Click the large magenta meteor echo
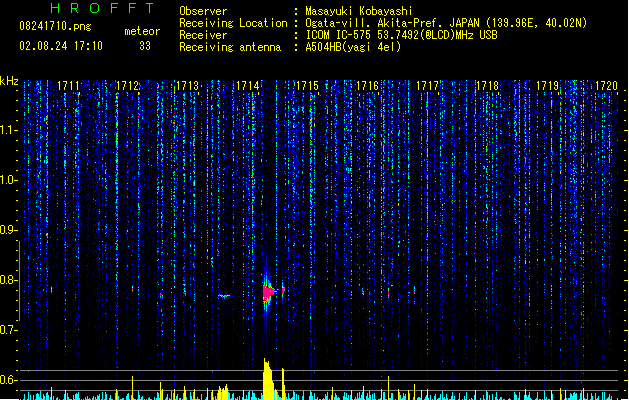Viewport: 629px width, 400px height. click(x=268, y=292)
